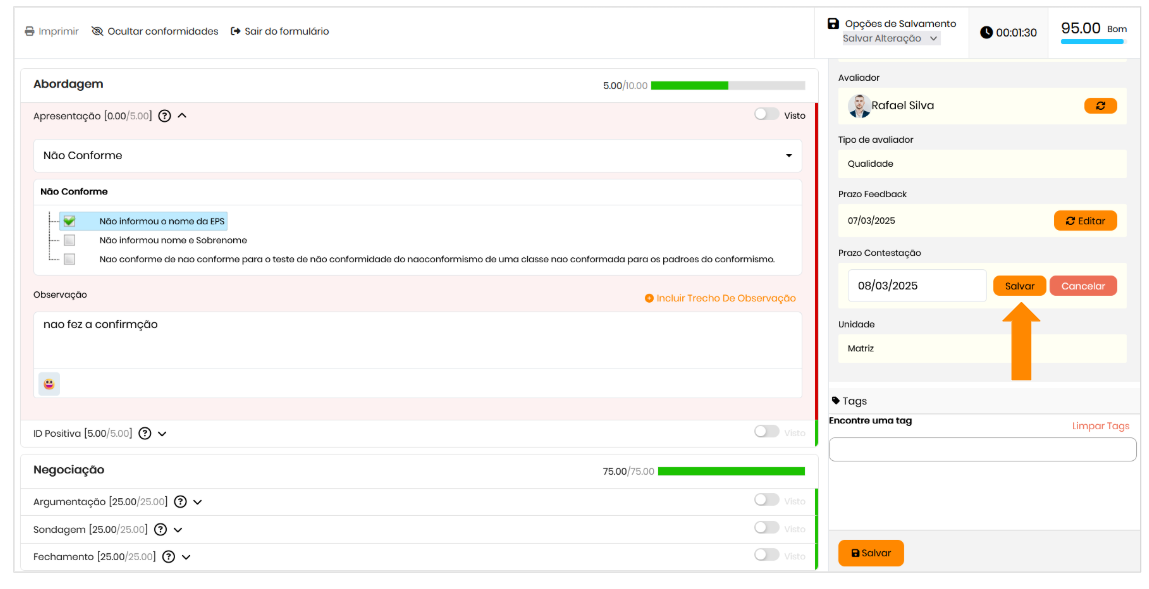The height and width of the screenshot is (589, 1149).
Task: Expand the Argumentação section chevron
Action: click(x=198, y=502)
